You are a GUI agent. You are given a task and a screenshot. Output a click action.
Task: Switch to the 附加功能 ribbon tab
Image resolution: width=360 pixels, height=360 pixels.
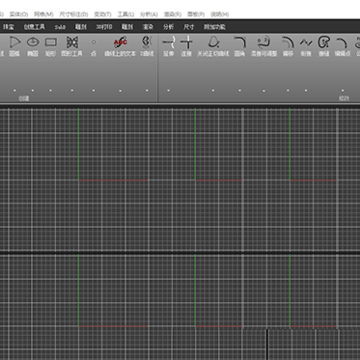215,27
